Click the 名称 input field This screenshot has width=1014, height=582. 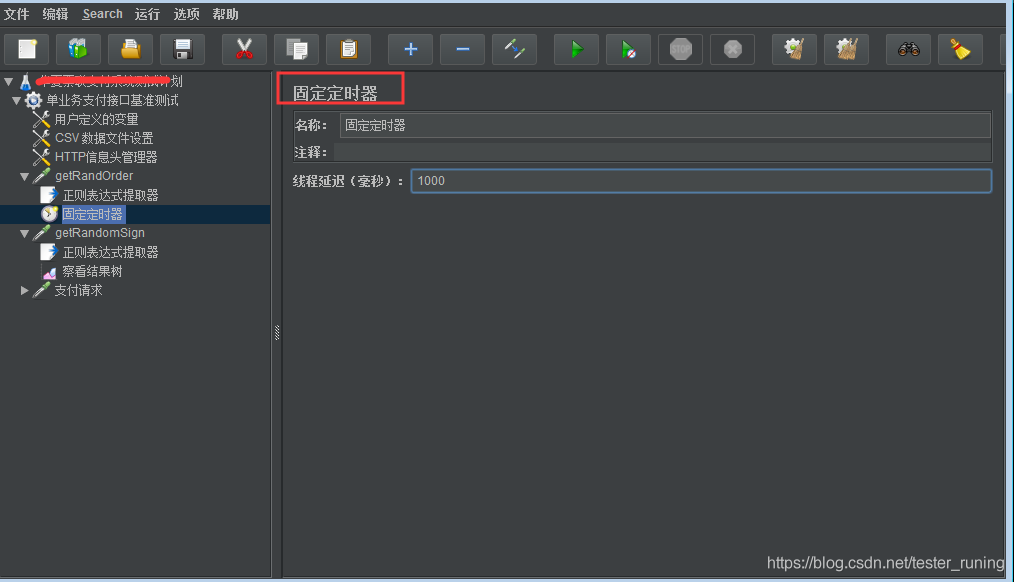(x=665, y=125)
